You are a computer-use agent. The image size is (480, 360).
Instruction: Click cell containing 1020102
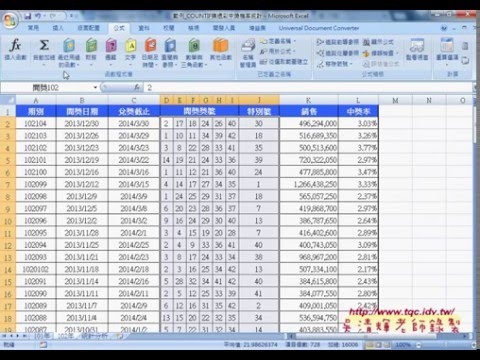point(36,269)
